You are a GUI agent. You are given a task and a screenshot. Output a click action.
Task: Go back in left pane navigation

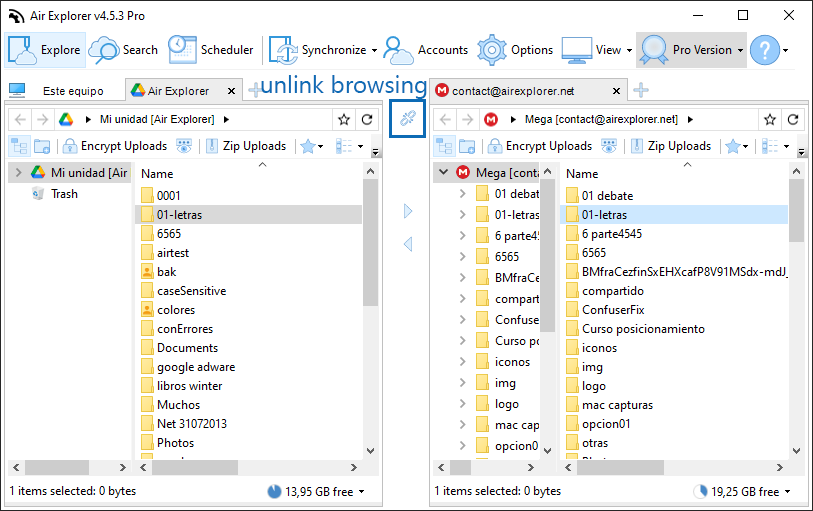pyautogui.click(x=20, y=120)
